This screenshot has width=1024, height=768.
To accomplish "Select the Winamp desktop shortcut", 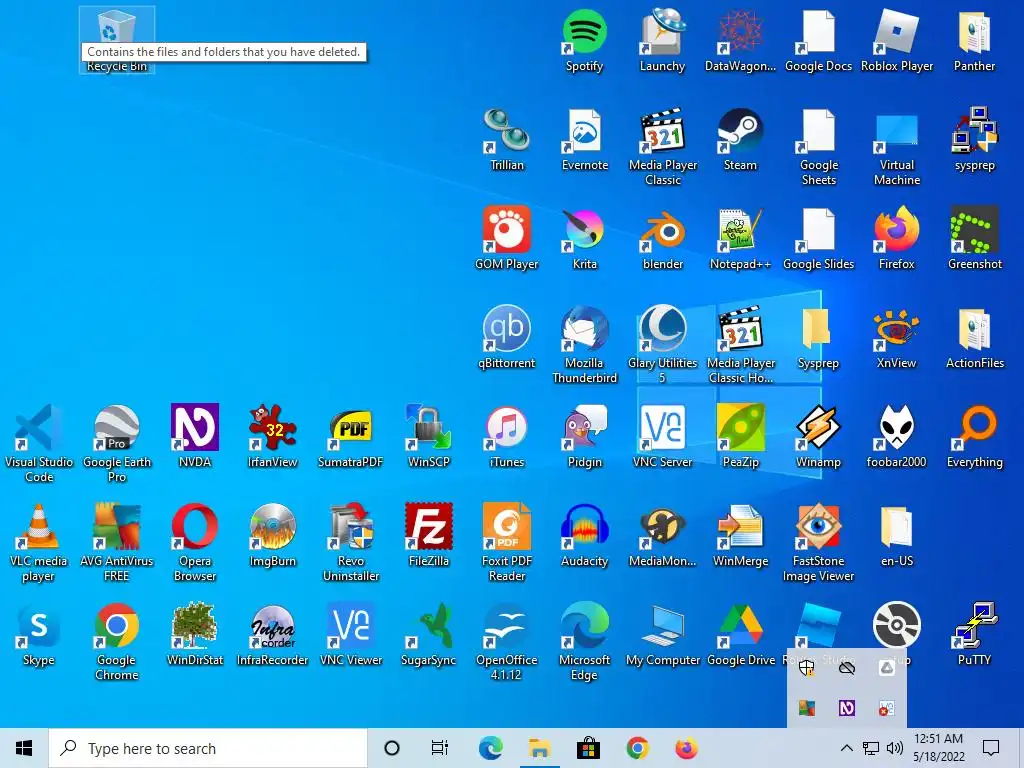I will pos(818,437).
